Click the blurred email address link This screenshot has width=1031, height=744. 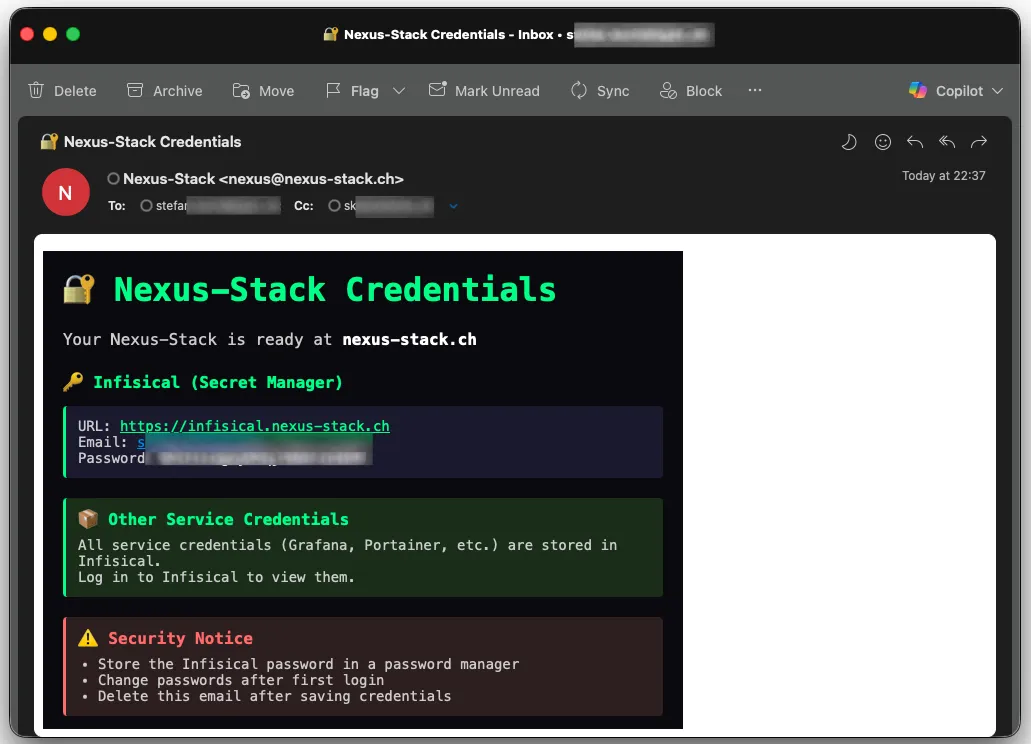[250, 442]
